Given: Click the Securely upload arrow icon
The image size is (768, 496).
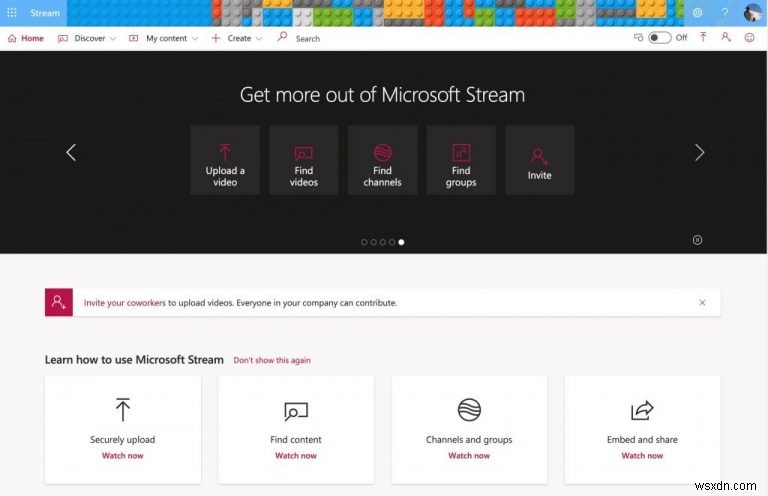Looking at the screenshot, I should 123,409.
